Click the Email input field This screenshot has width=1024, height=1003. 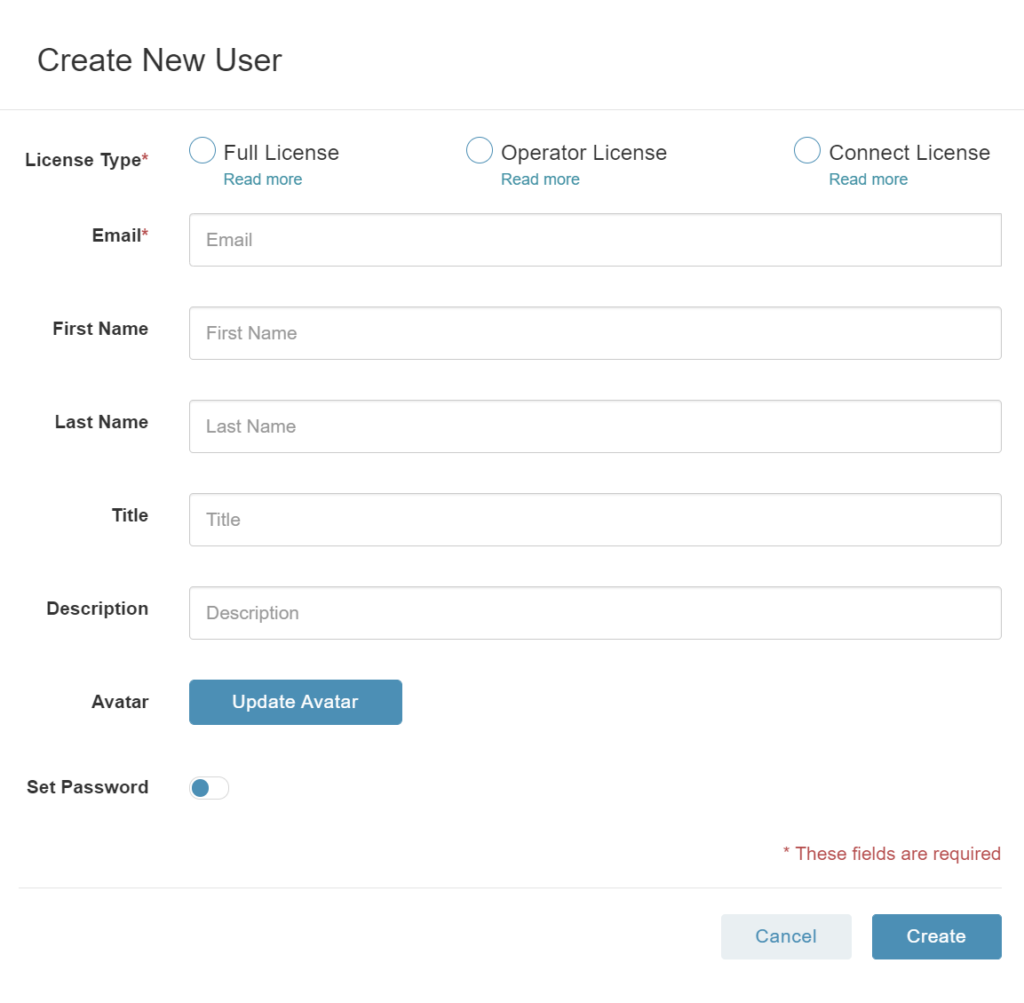pos(595,240)
